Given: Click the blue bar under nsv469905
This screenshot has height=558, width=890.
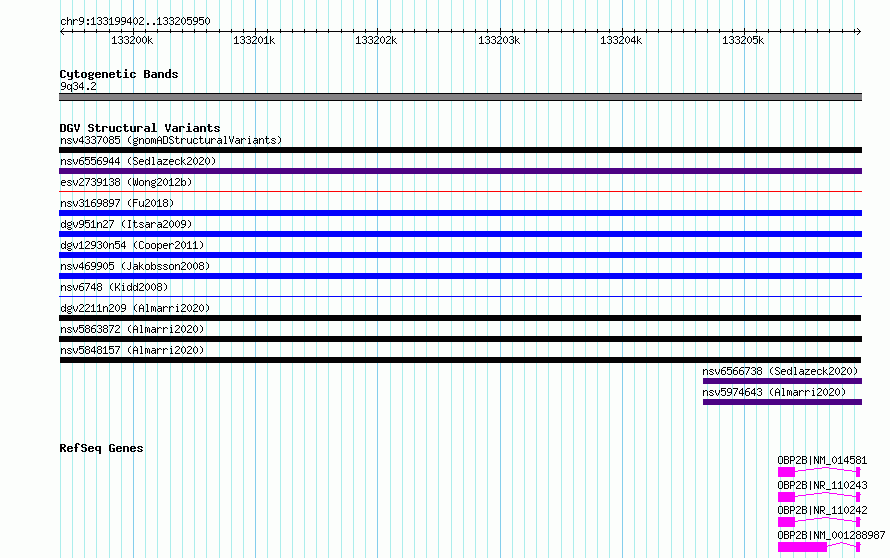Looking at the screenshot, I should (460, 276).
